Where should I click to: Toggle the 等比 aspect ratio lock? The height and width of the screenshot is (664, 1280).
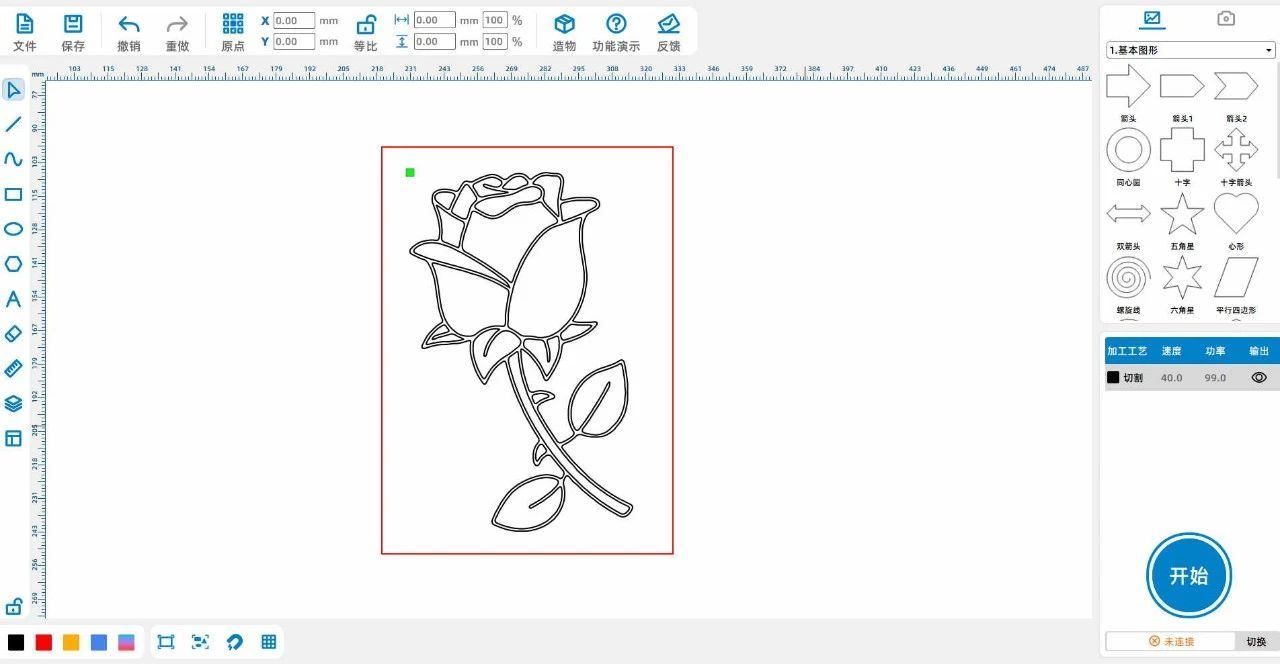(x=366, y=31)
